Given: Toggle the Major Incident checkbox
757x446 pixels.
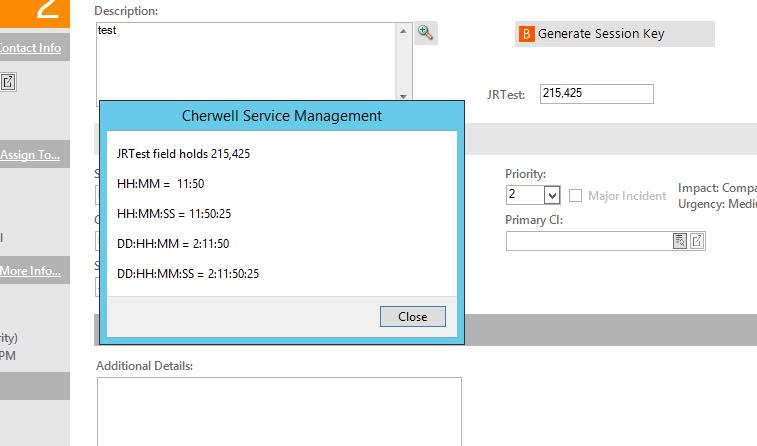Looking at the screenshot, I should point(576,195).
